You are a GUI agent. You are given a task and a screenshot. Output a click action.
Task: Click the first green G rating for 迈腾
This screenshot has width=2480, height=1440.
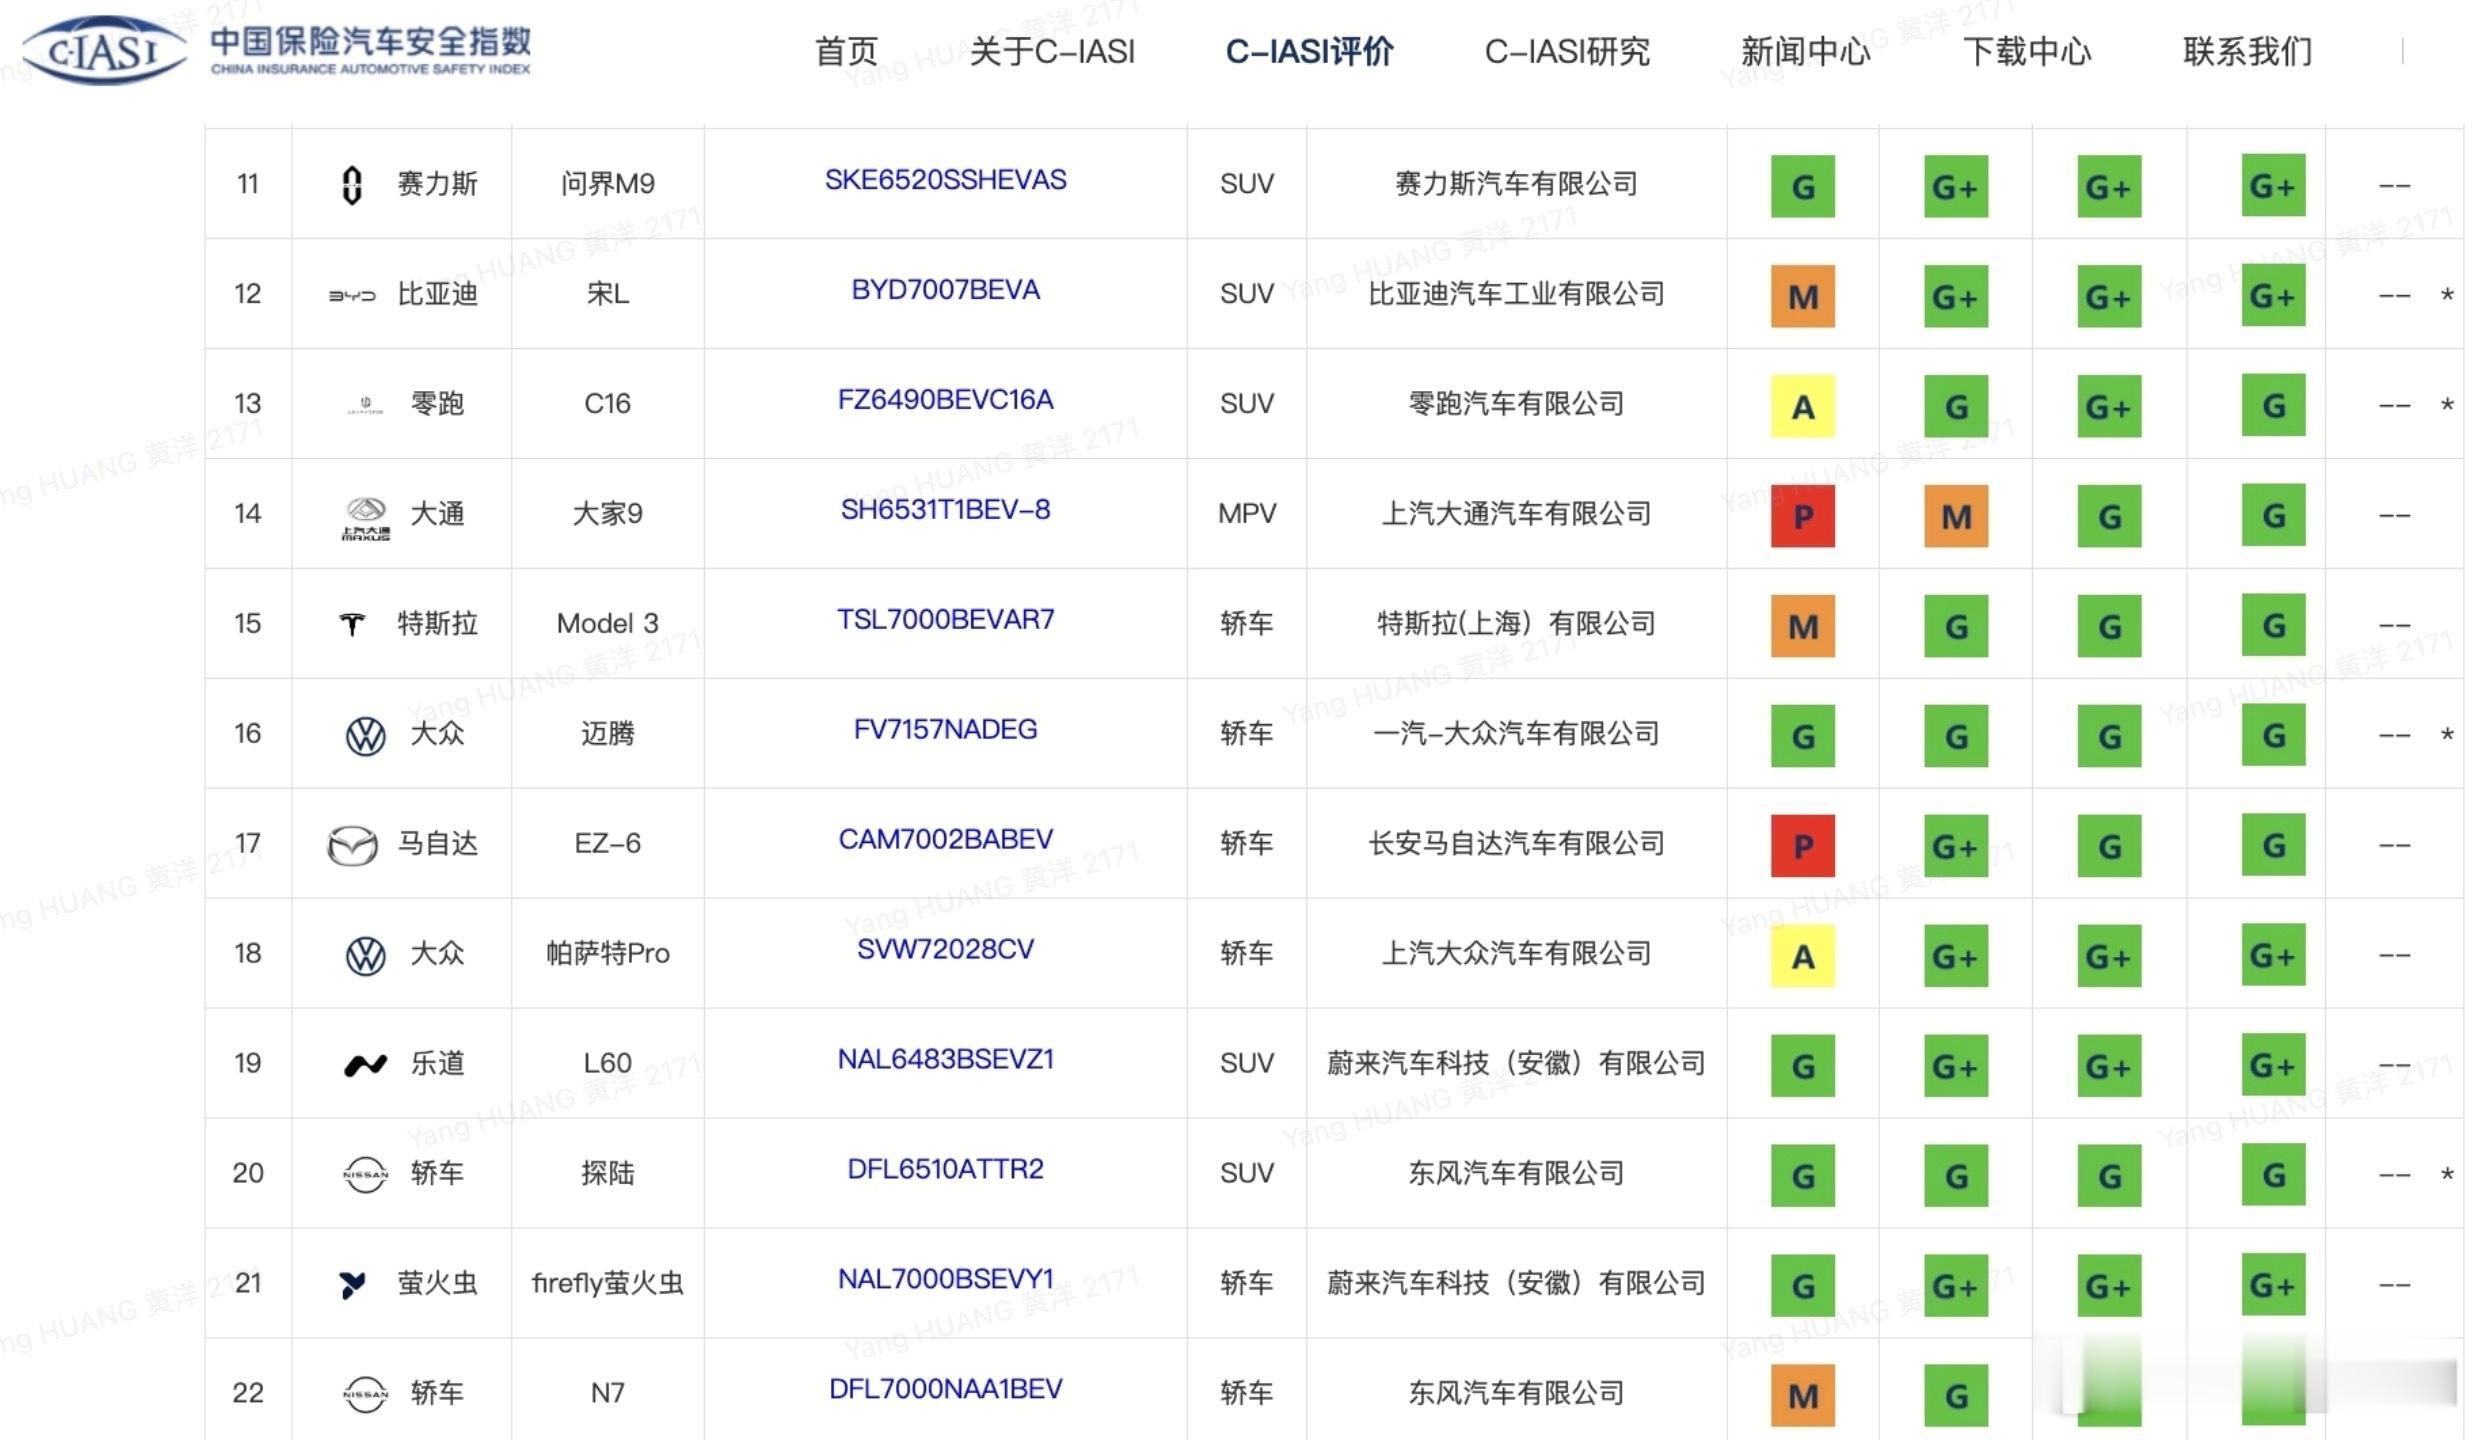coord(1802,736)
